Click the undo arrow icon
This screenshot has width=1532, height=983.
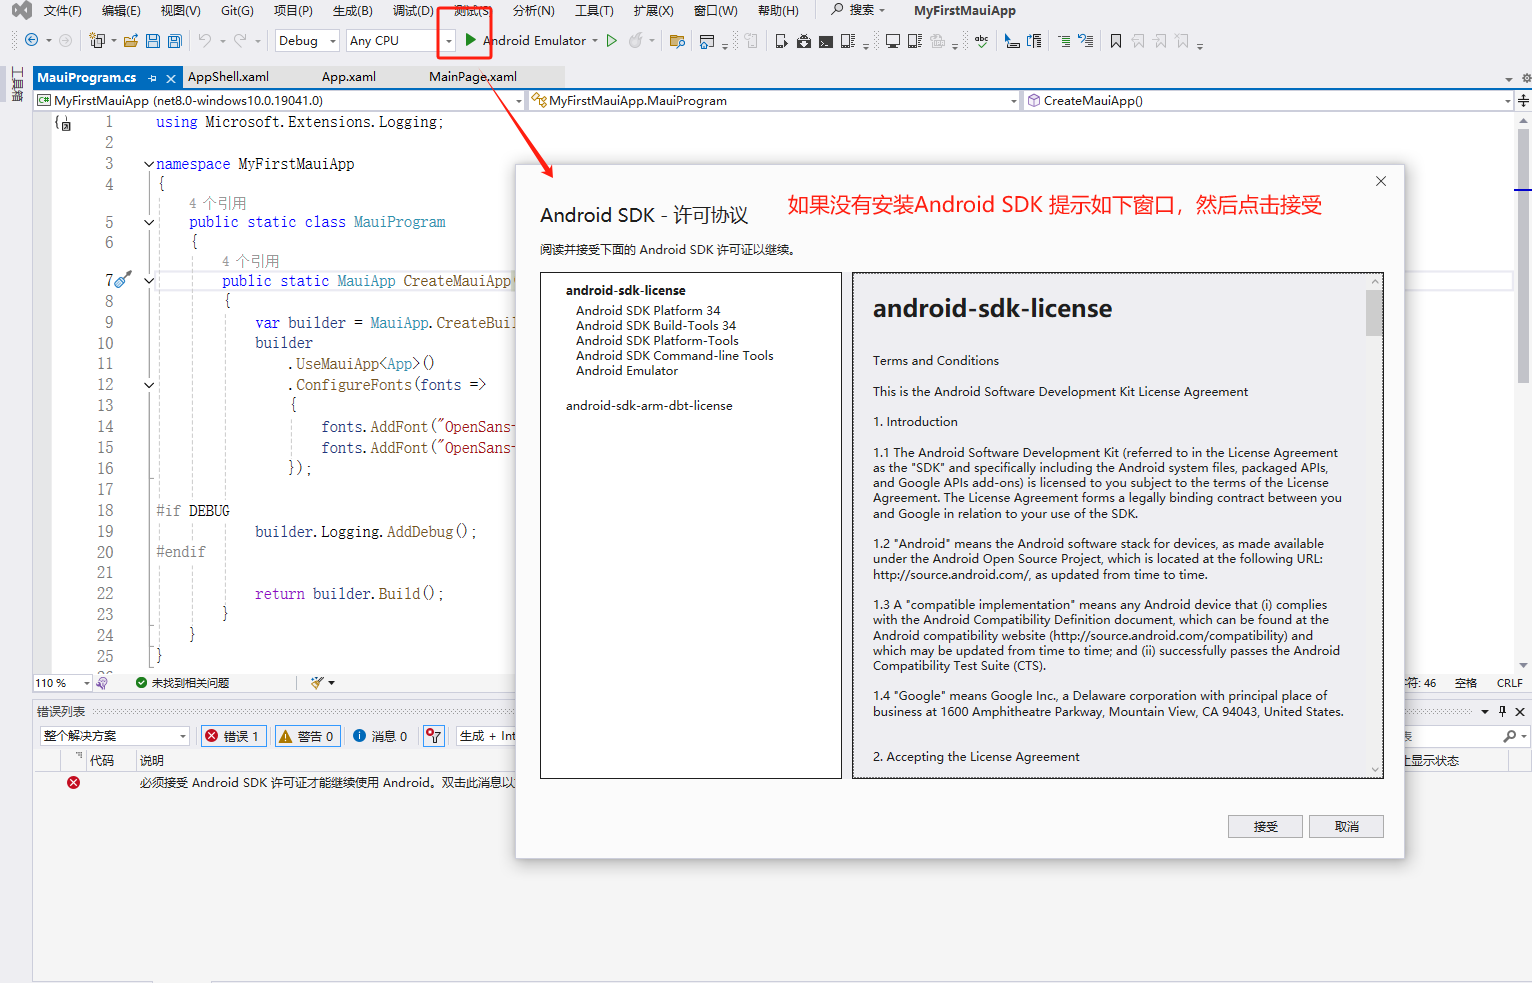[204, 41]
